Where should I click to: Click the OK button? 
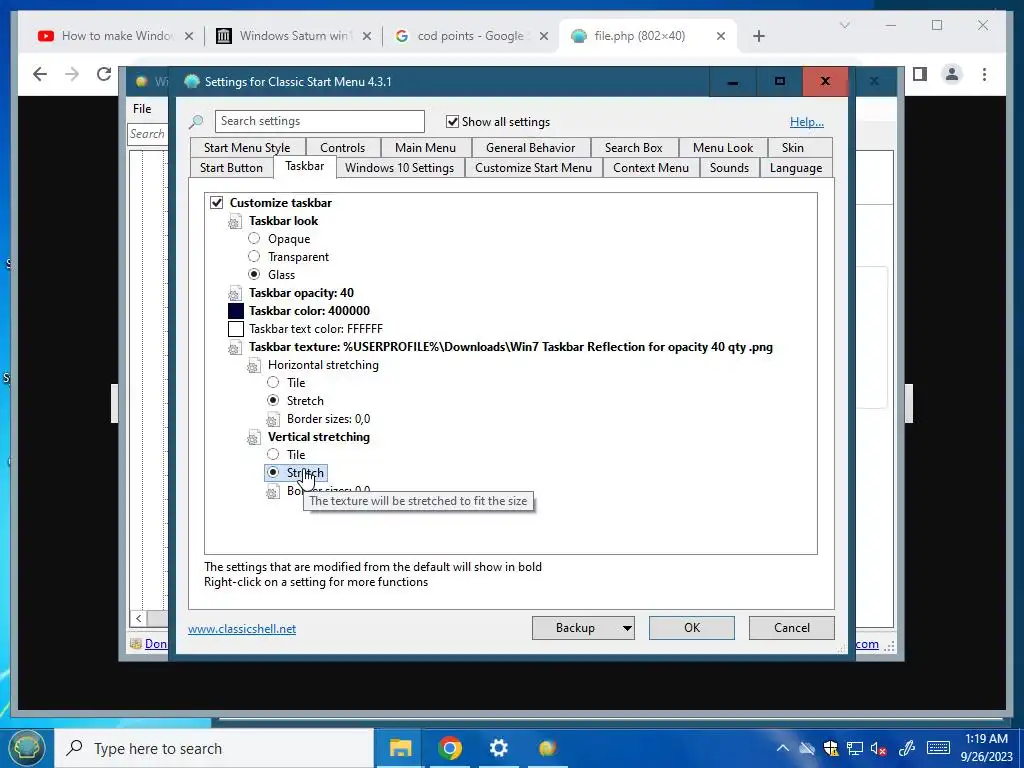[x=692, y=628]
